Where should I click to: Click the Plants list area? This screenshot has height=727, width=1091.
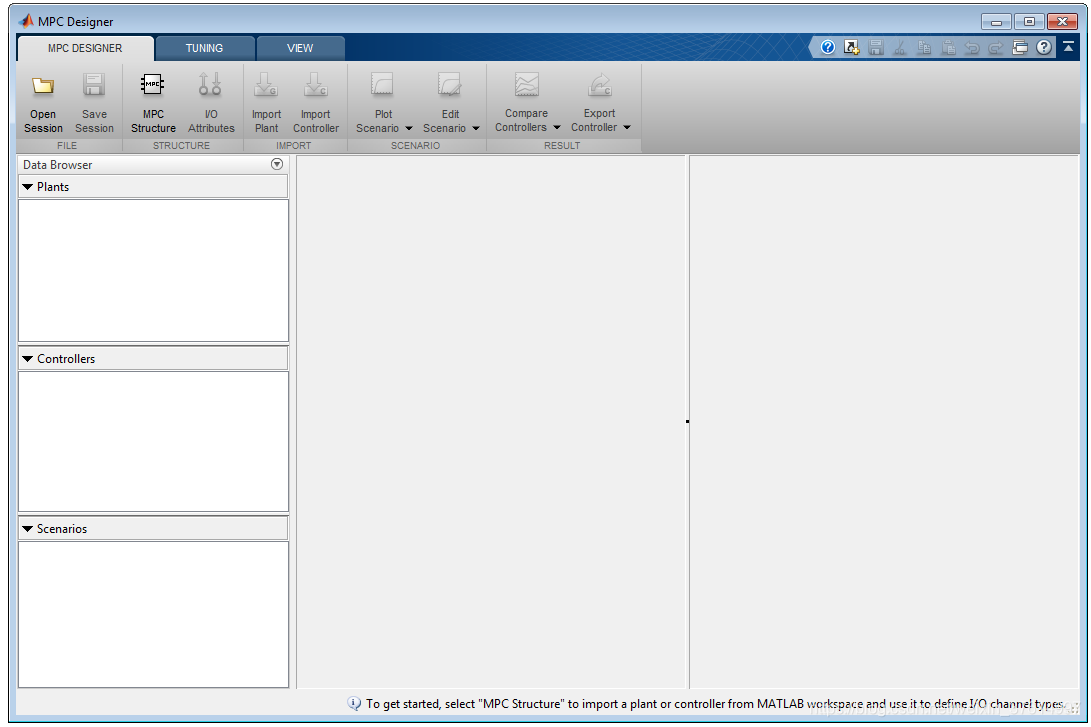153,271
